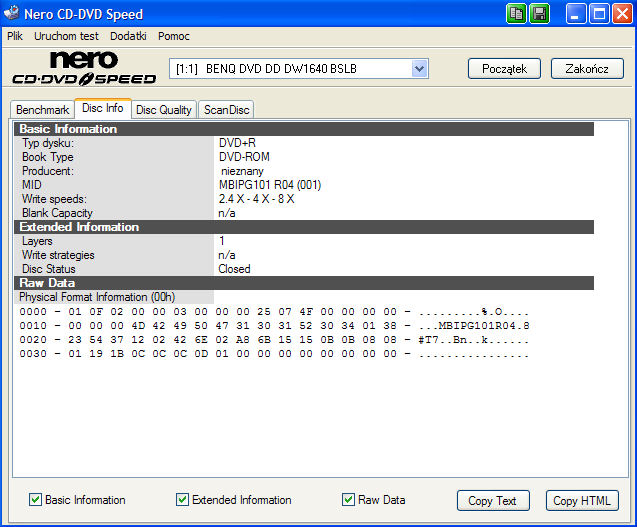Click the hex data row starting 0000

point(273,312)
